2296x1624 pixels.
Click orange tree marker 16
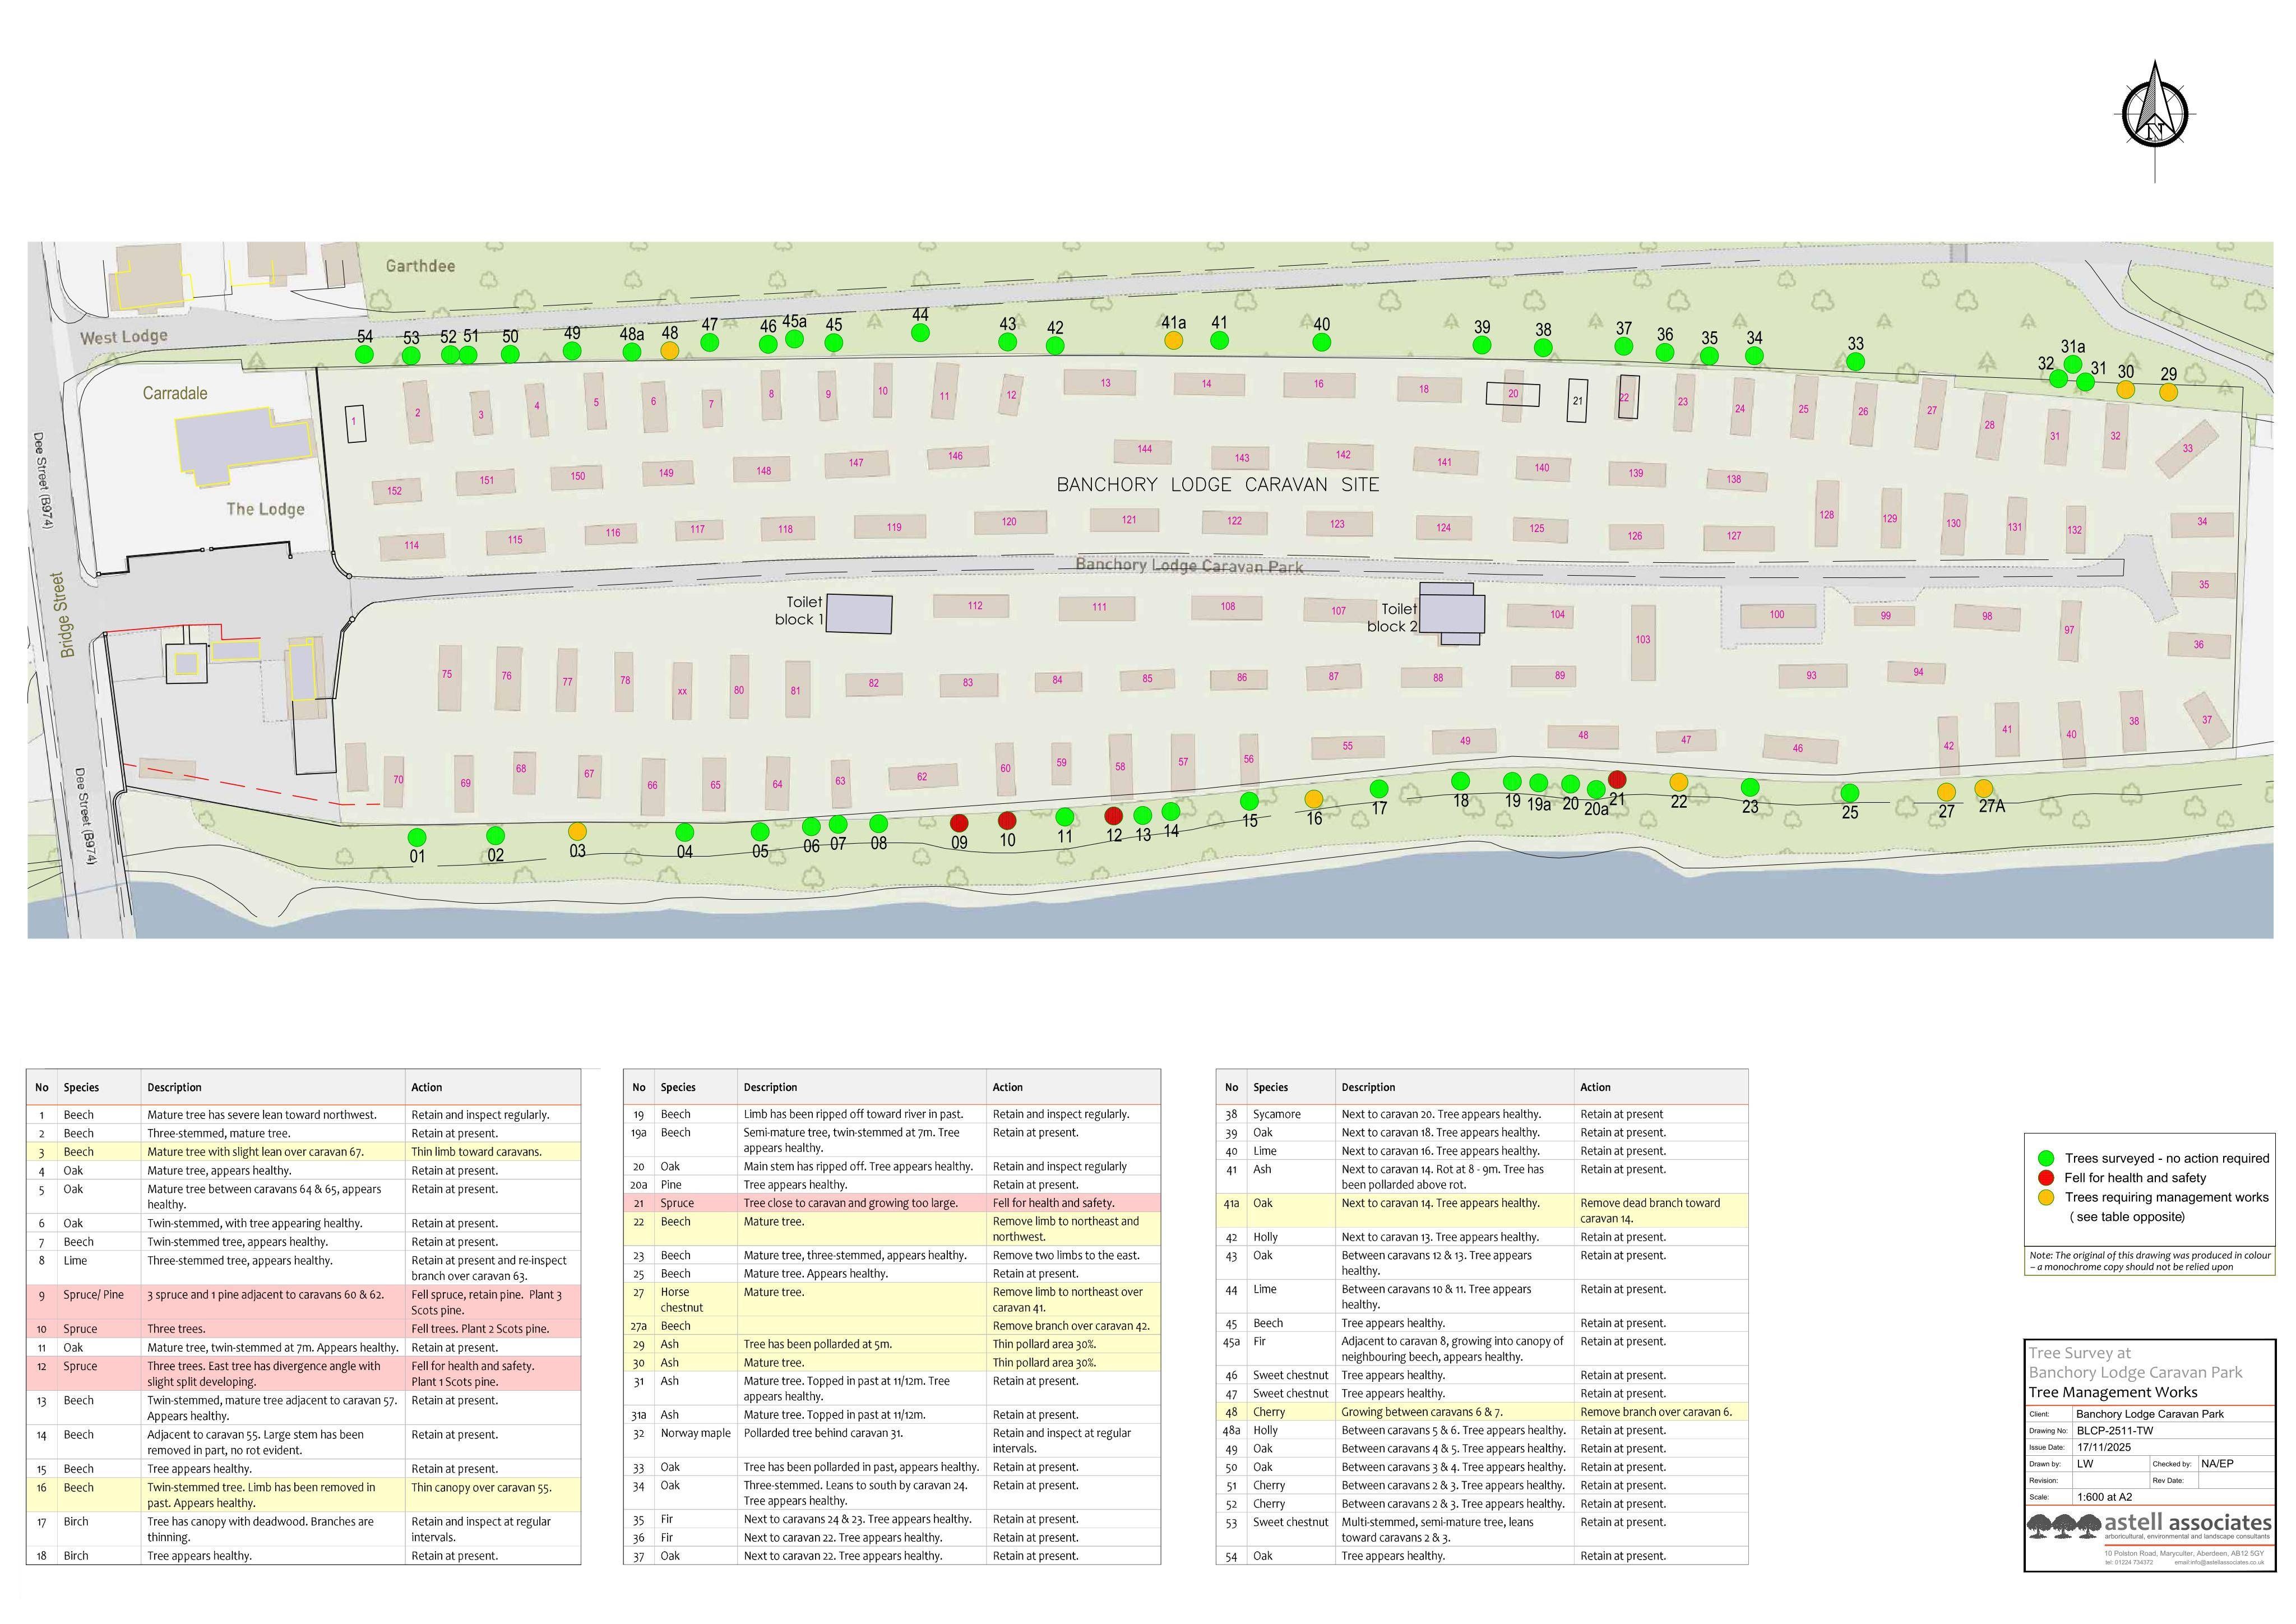pyautogui.click(x=1314, y=798)
